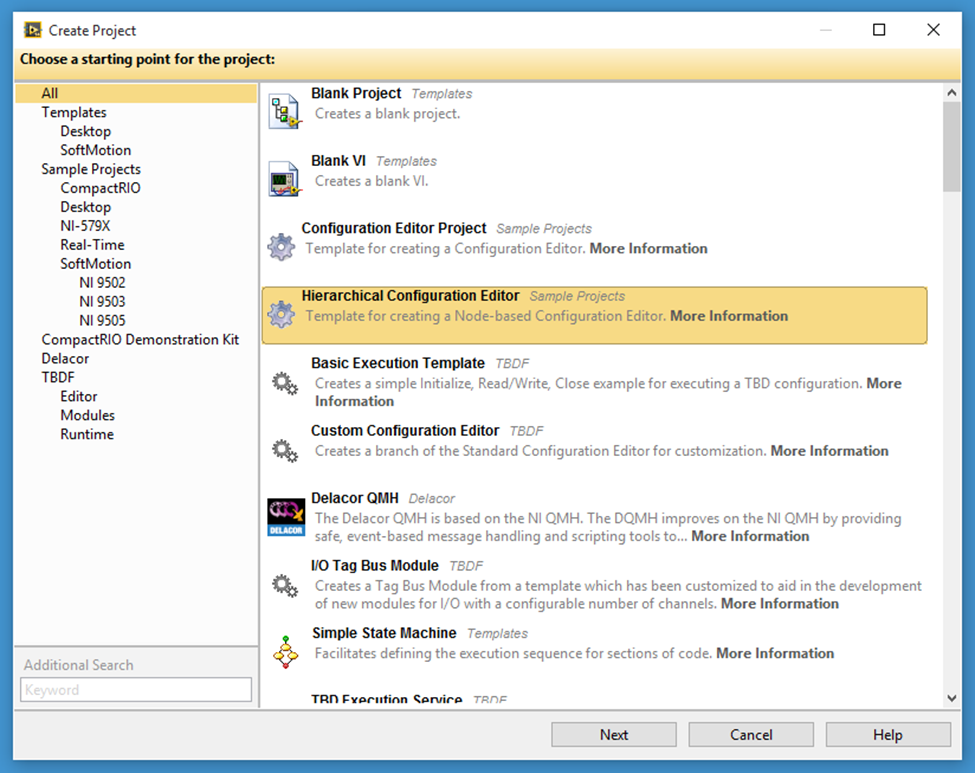The height and width of the screenshot is (773, 975).
Task: Select the Blank Project title
Action: click(x=356, y=93)
